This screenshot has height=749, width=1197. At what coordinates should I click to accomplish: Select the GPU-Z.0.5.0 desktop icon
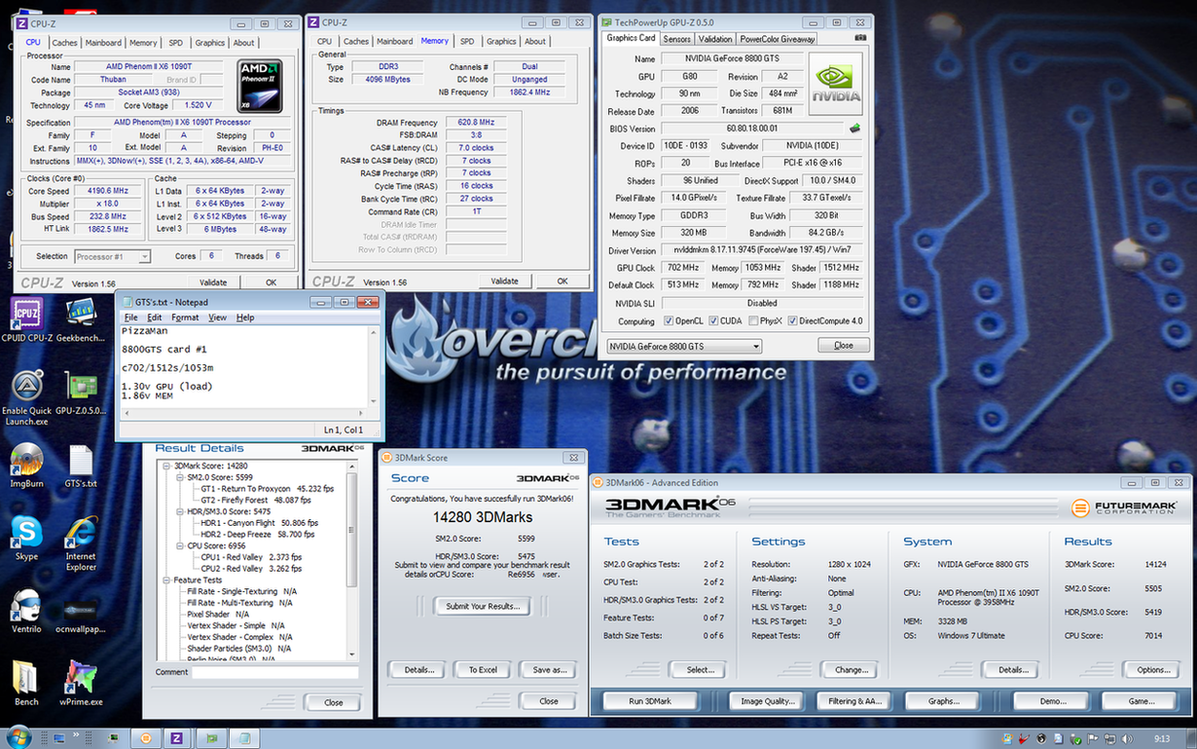pyautogui.click(x=80, y=392)
